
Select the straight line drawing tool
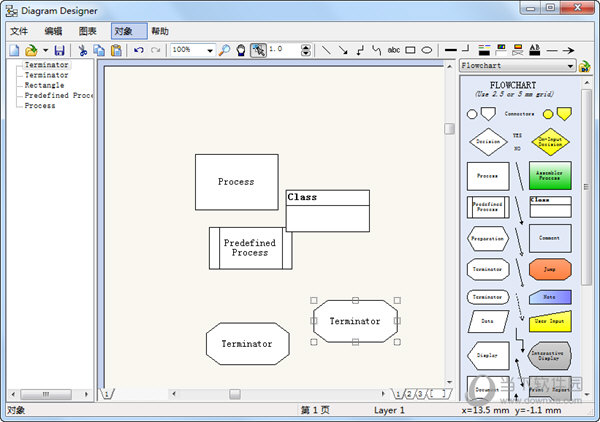click(326, 50)
